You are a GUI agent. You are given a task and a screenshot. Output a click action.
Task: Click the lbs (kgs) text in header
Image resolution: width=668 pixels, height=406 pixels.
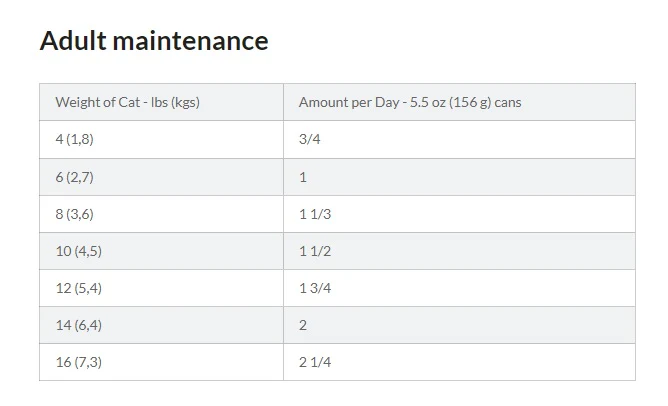tap(175, 103)
